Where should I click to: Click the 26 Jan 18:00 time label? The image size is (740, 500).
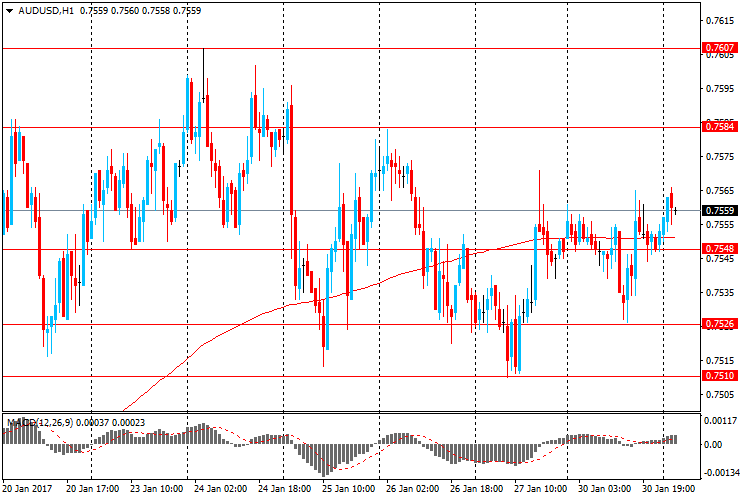pyautogui.click(x=476, y=490)
